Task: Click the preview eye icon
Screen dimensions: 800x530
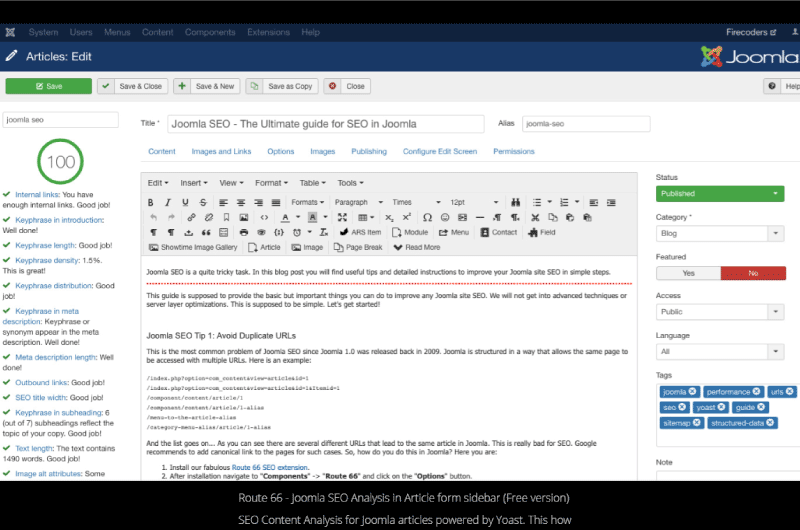Action: (x=261, y=233)
